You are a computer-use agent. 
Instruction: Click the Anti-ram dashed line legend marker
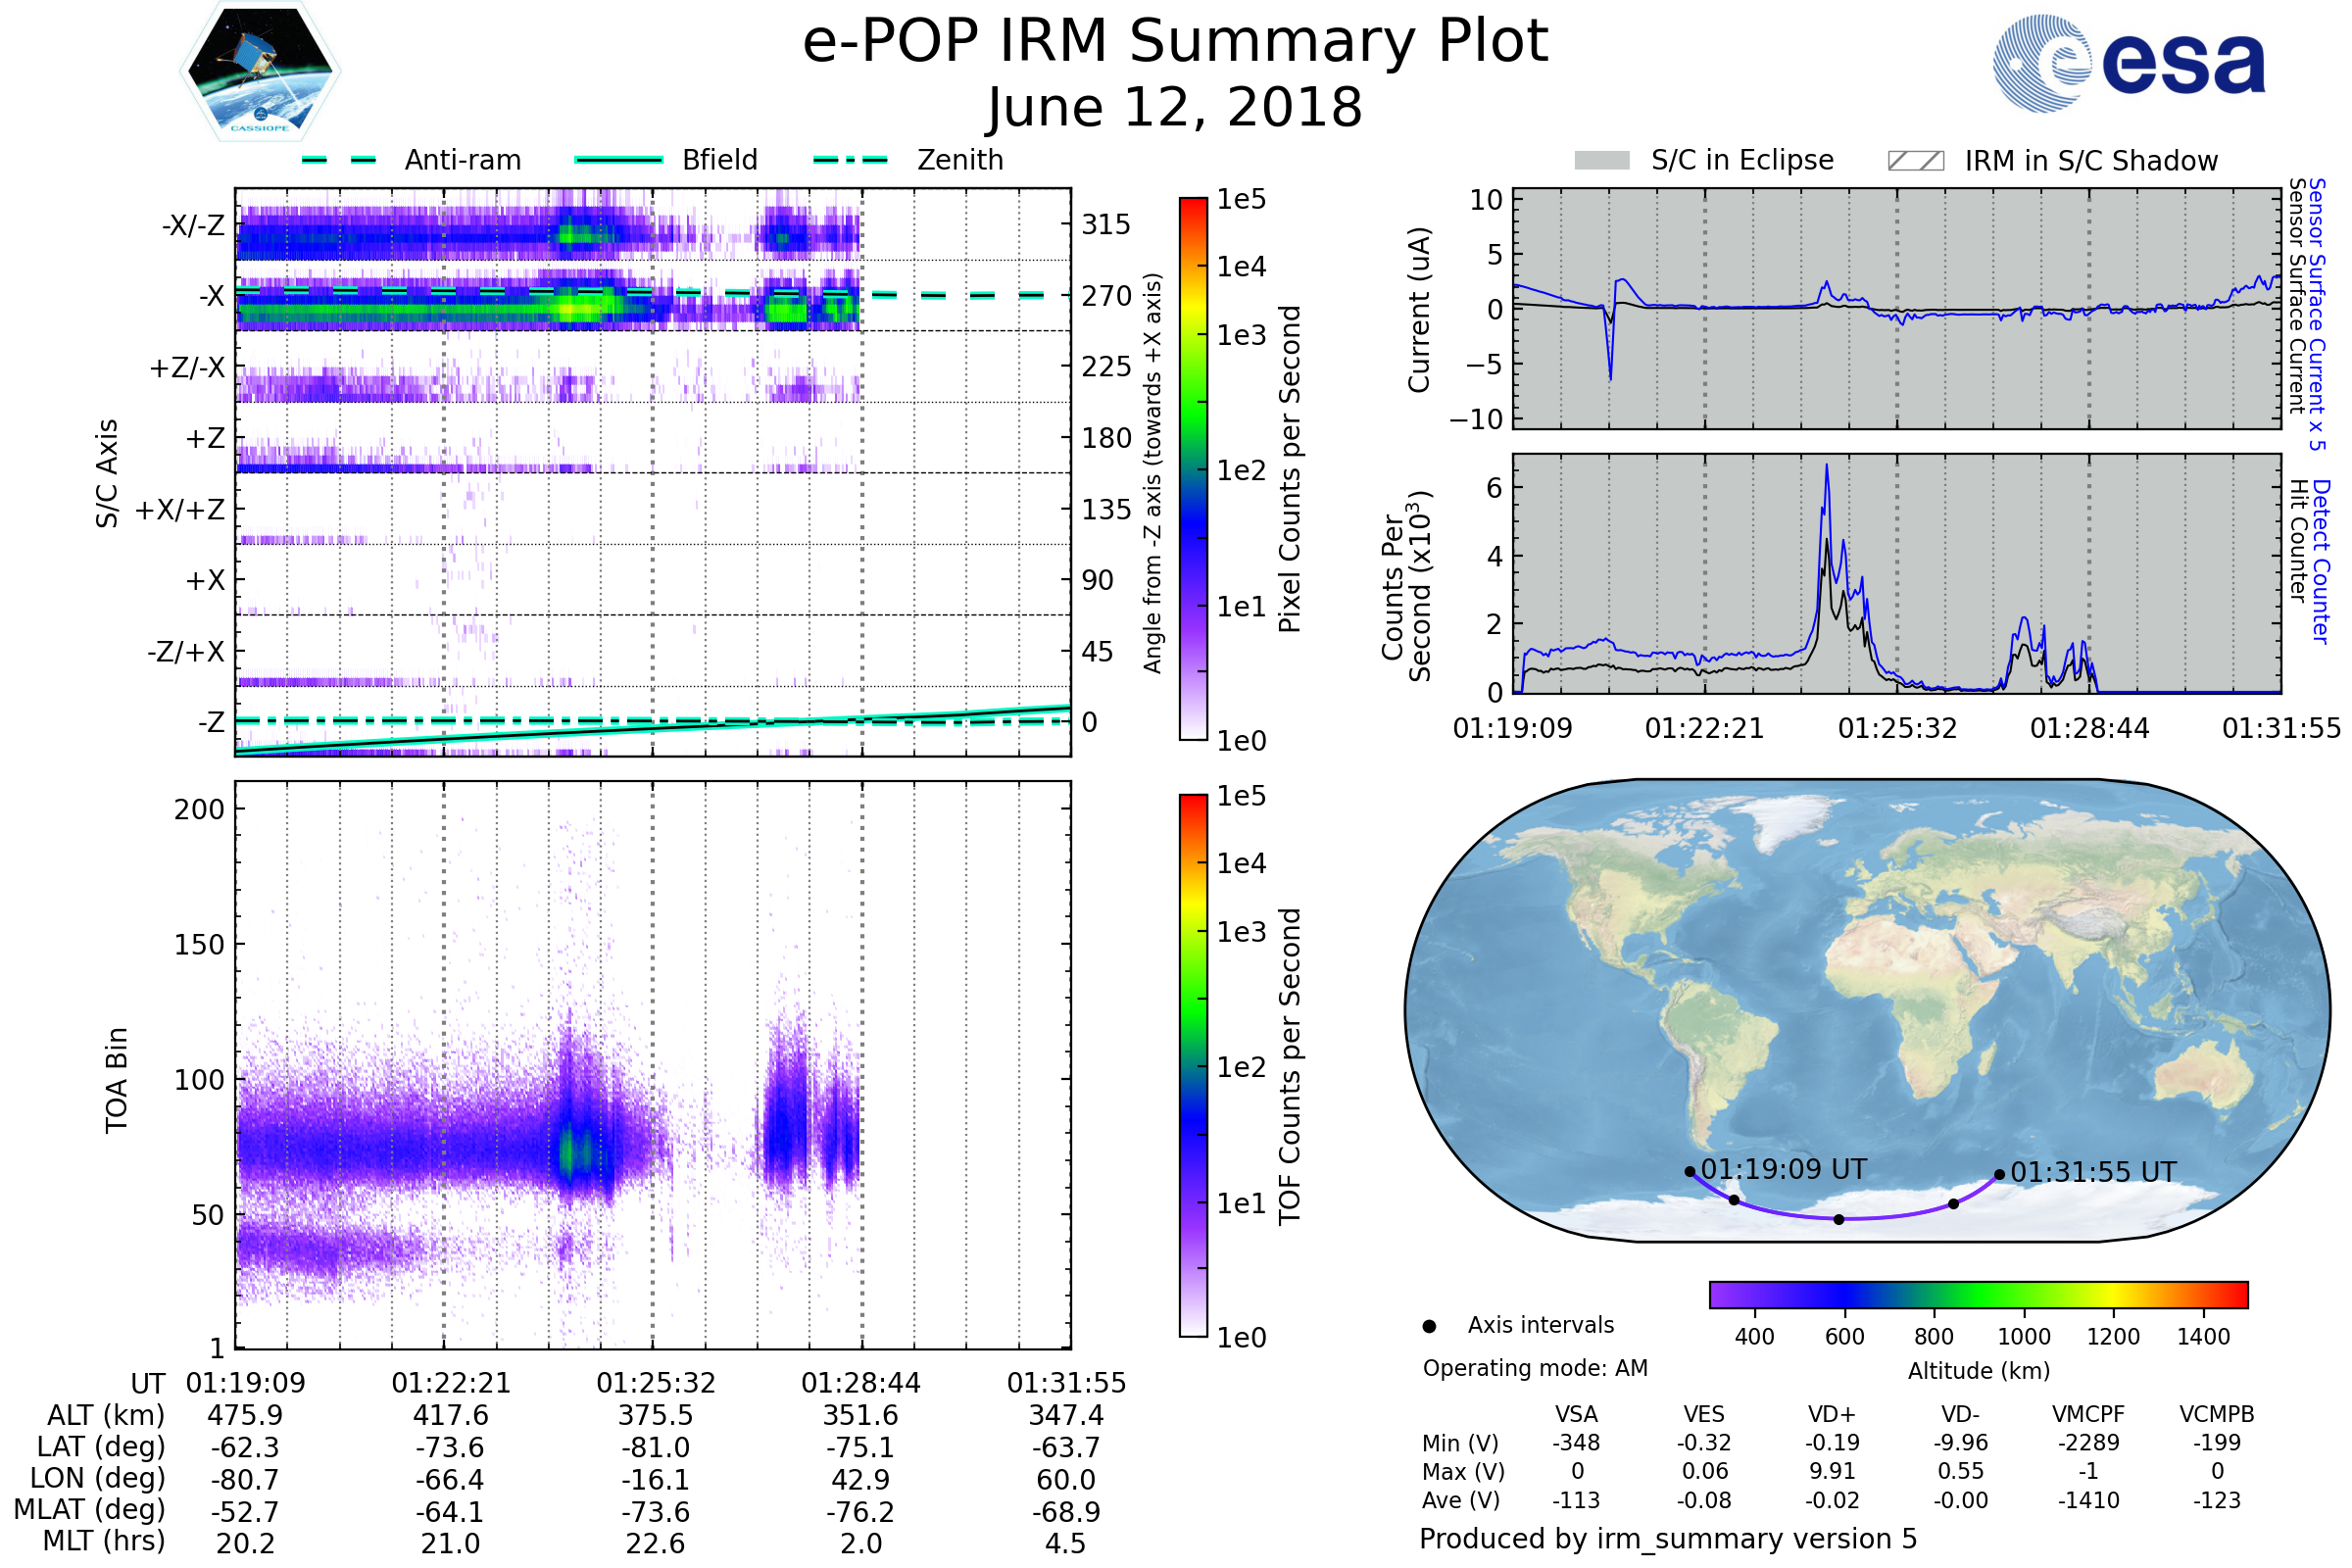coord(339,160)
